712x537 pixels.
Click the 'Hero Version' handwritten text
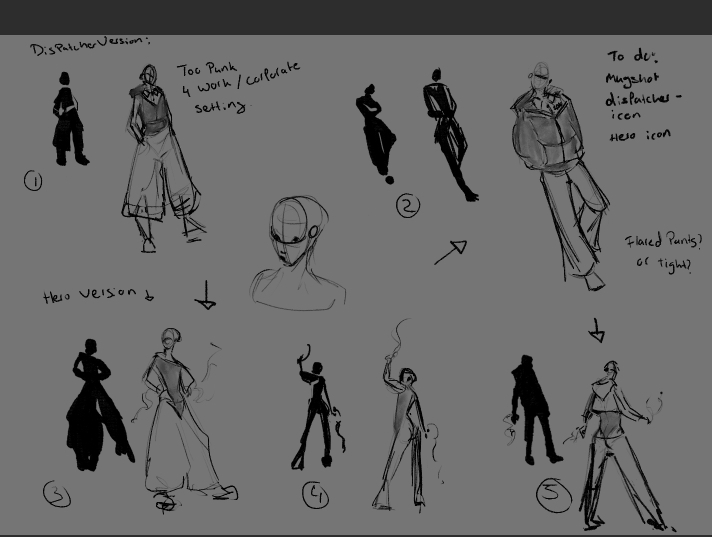96,295
